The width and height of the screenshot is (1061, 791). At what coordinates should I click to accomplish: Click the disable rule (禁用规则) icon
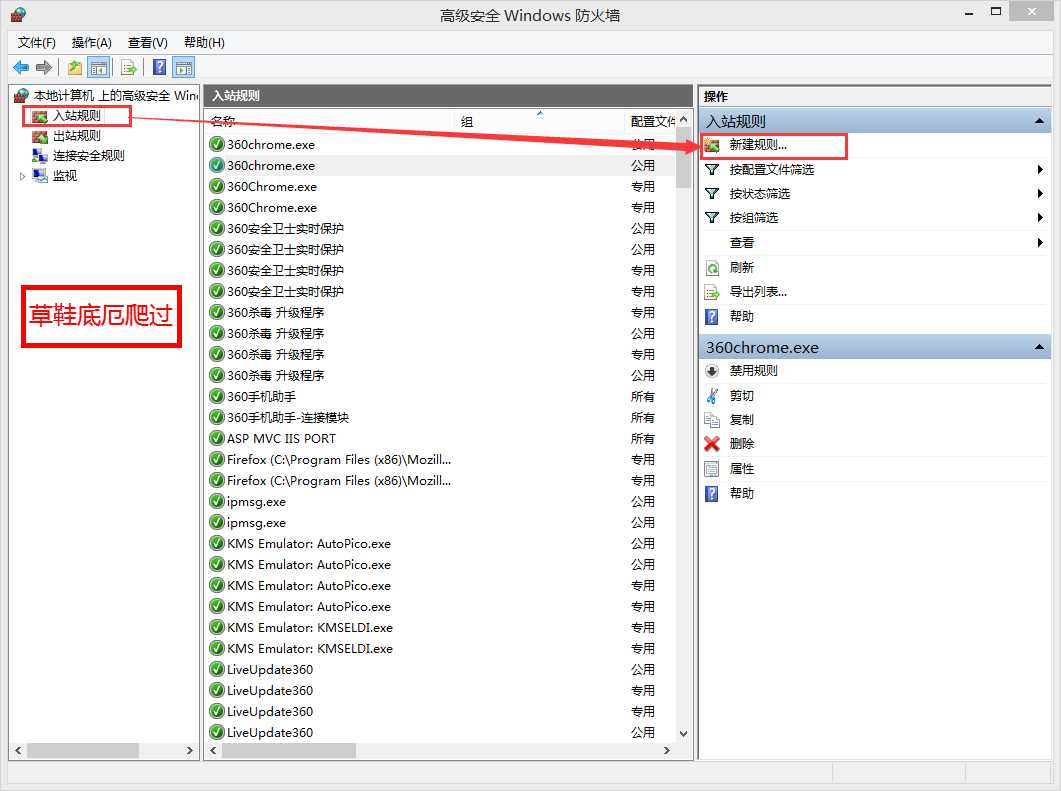[x=712, y=371]
